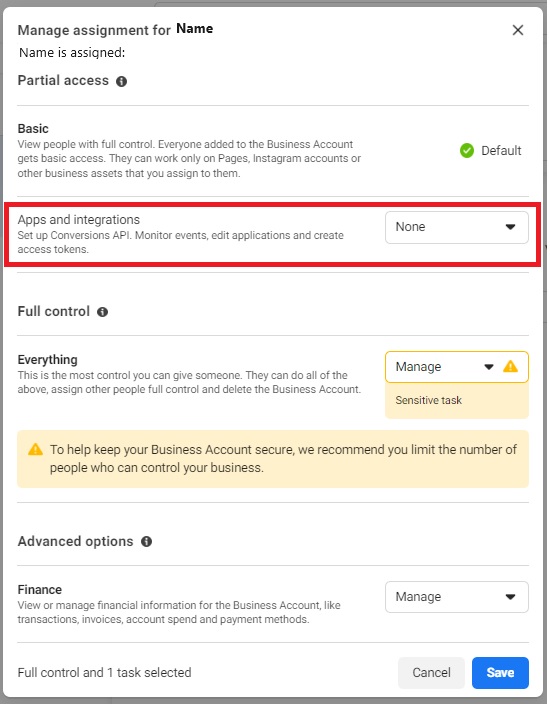
Task: Open the Finance Manage dropdown
Action: pyautogui.click(x=457, y=597)
